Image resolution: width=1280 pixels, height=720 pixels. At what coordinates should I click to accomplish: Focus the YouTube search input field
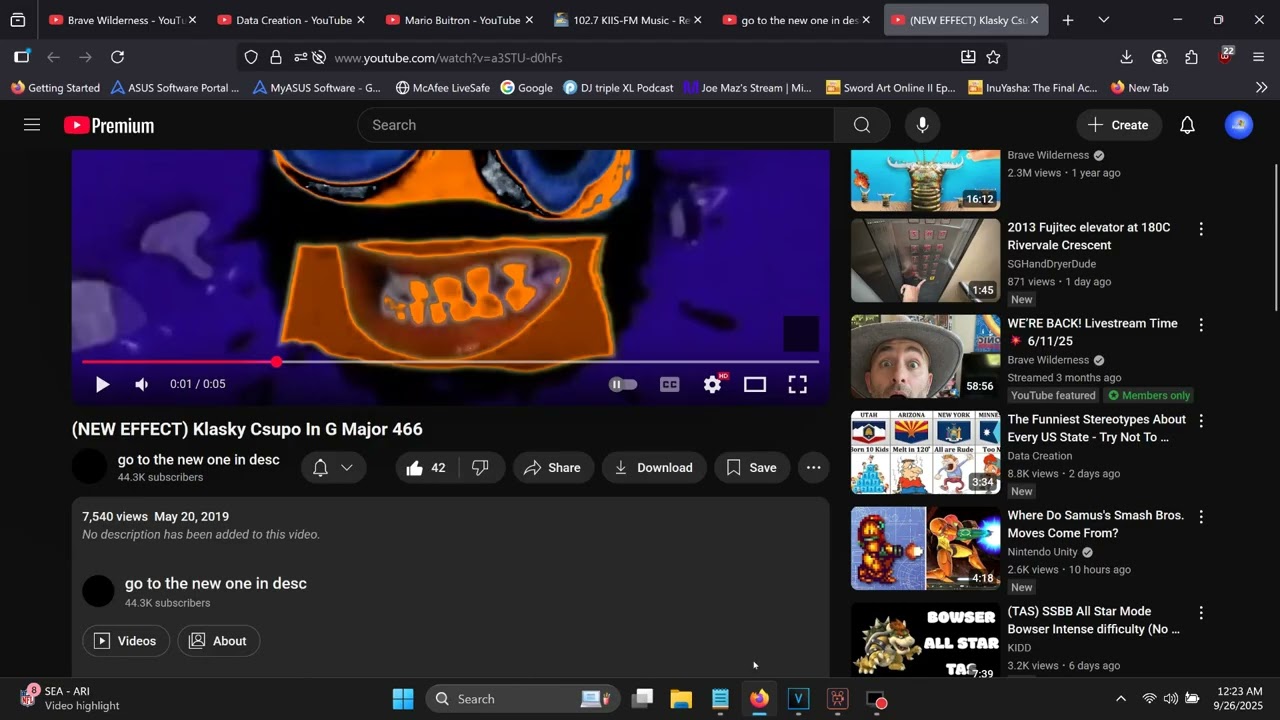[596, 125]
